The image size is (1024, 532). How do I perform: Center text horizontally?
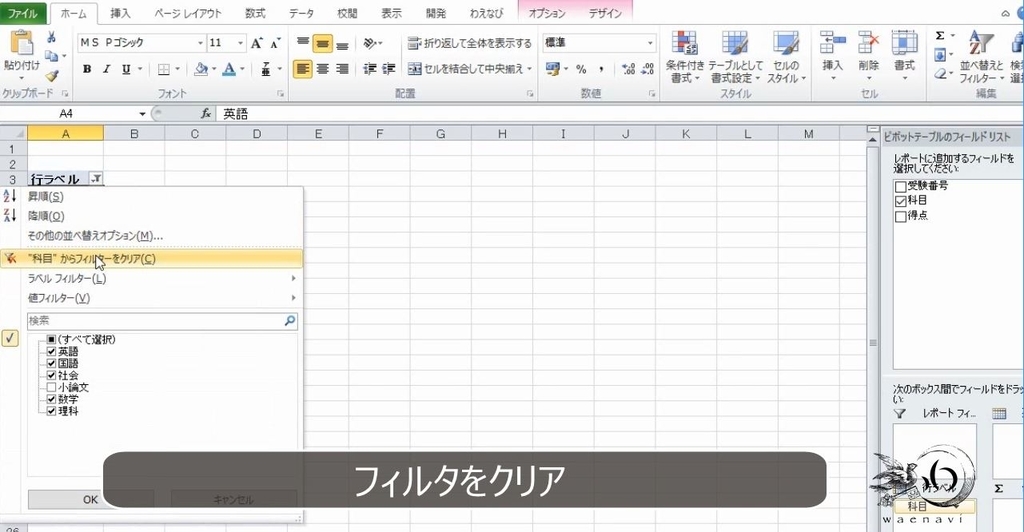pos(323,69)
